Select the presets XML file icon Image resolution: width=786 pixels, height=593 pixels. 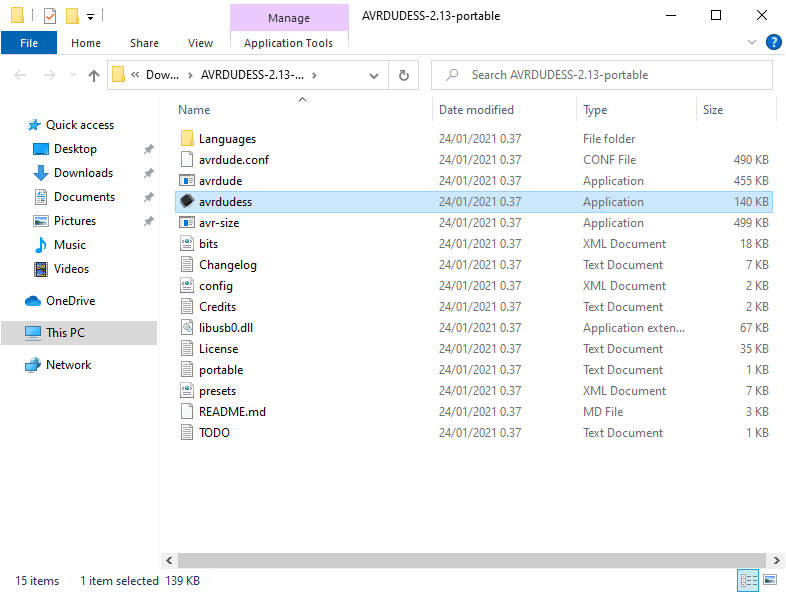[x=186, y=390]
